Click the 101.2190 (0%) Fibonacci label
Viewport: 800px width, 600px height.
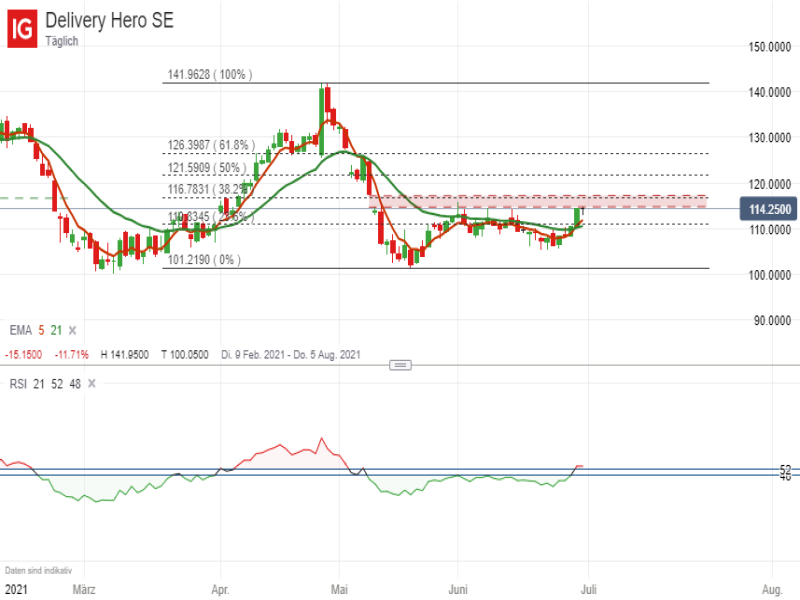tap(204, 260)
